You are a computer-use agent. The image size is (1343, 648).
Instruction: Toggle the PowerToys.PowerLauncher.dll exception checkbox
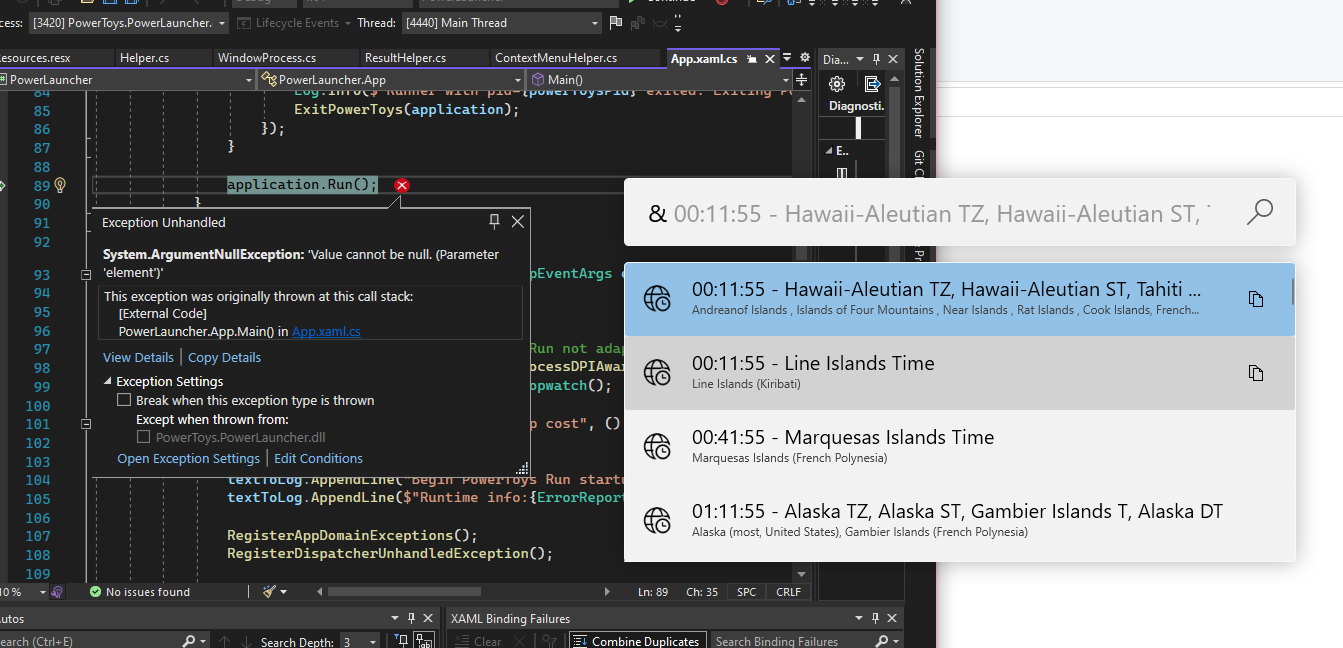pos(144,438)
